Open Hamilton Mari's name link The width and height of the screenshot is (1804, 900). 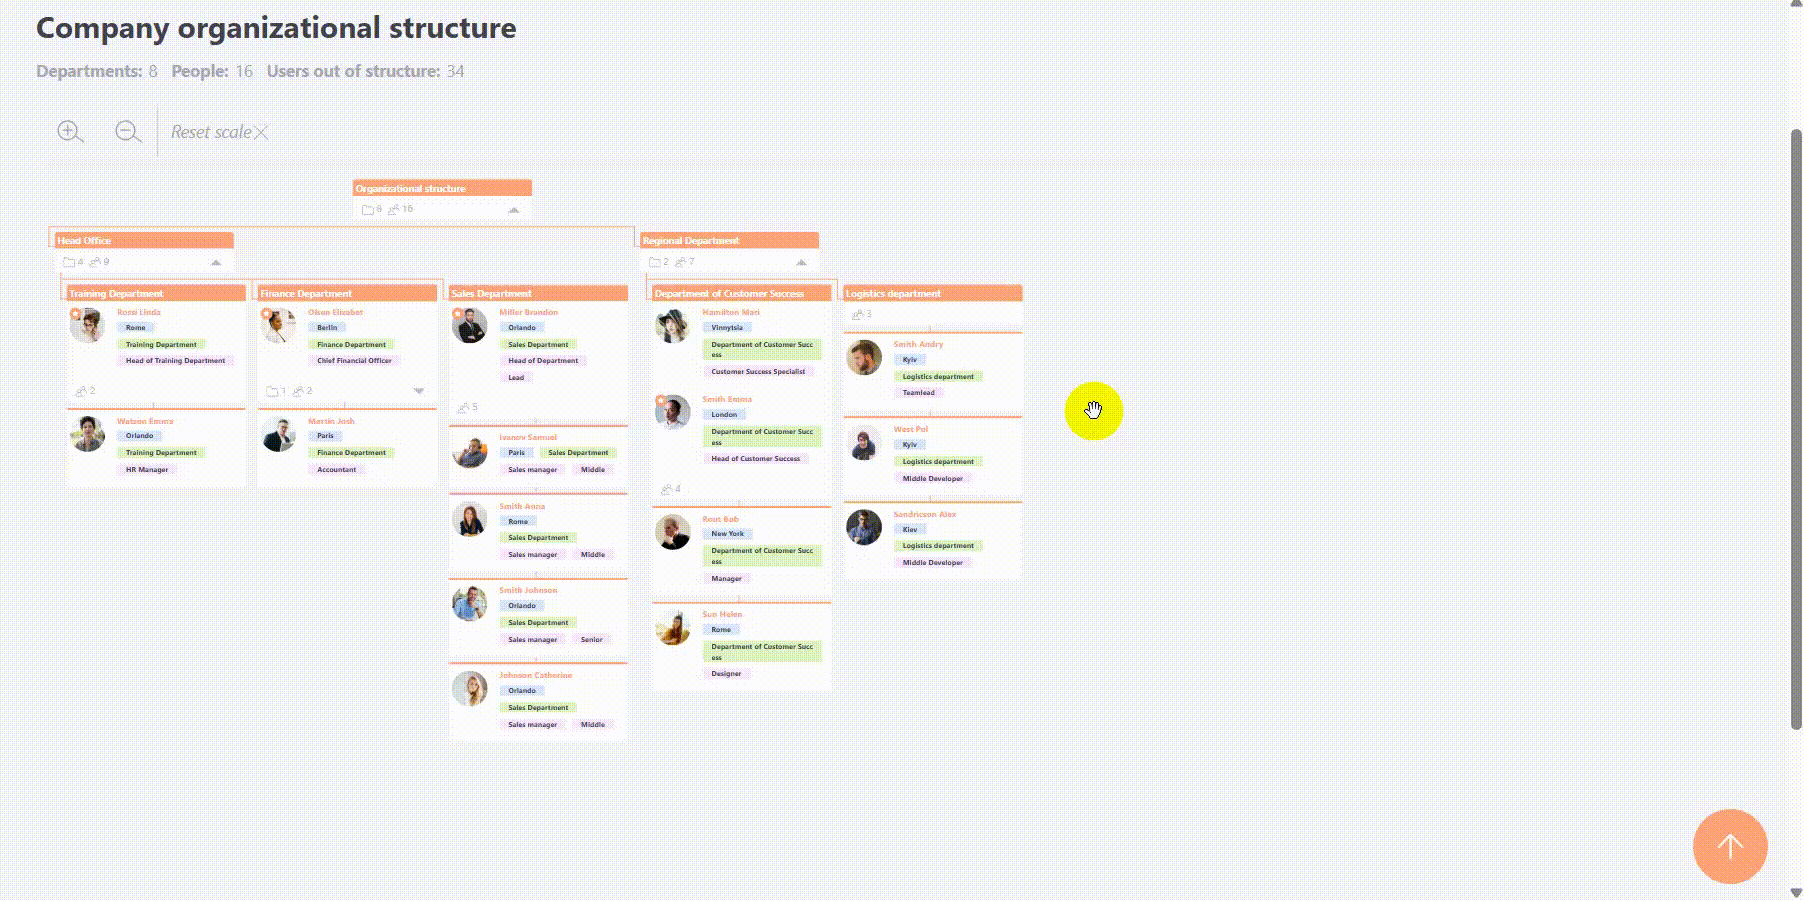coord(730,312)
